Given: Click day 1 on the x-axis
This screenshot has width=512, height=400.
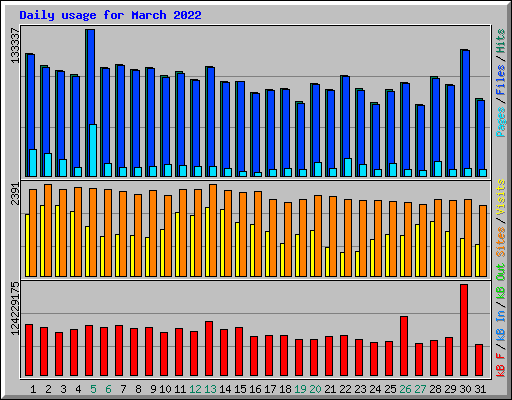Looking at the screenshot, I should [x=33, y=389].
